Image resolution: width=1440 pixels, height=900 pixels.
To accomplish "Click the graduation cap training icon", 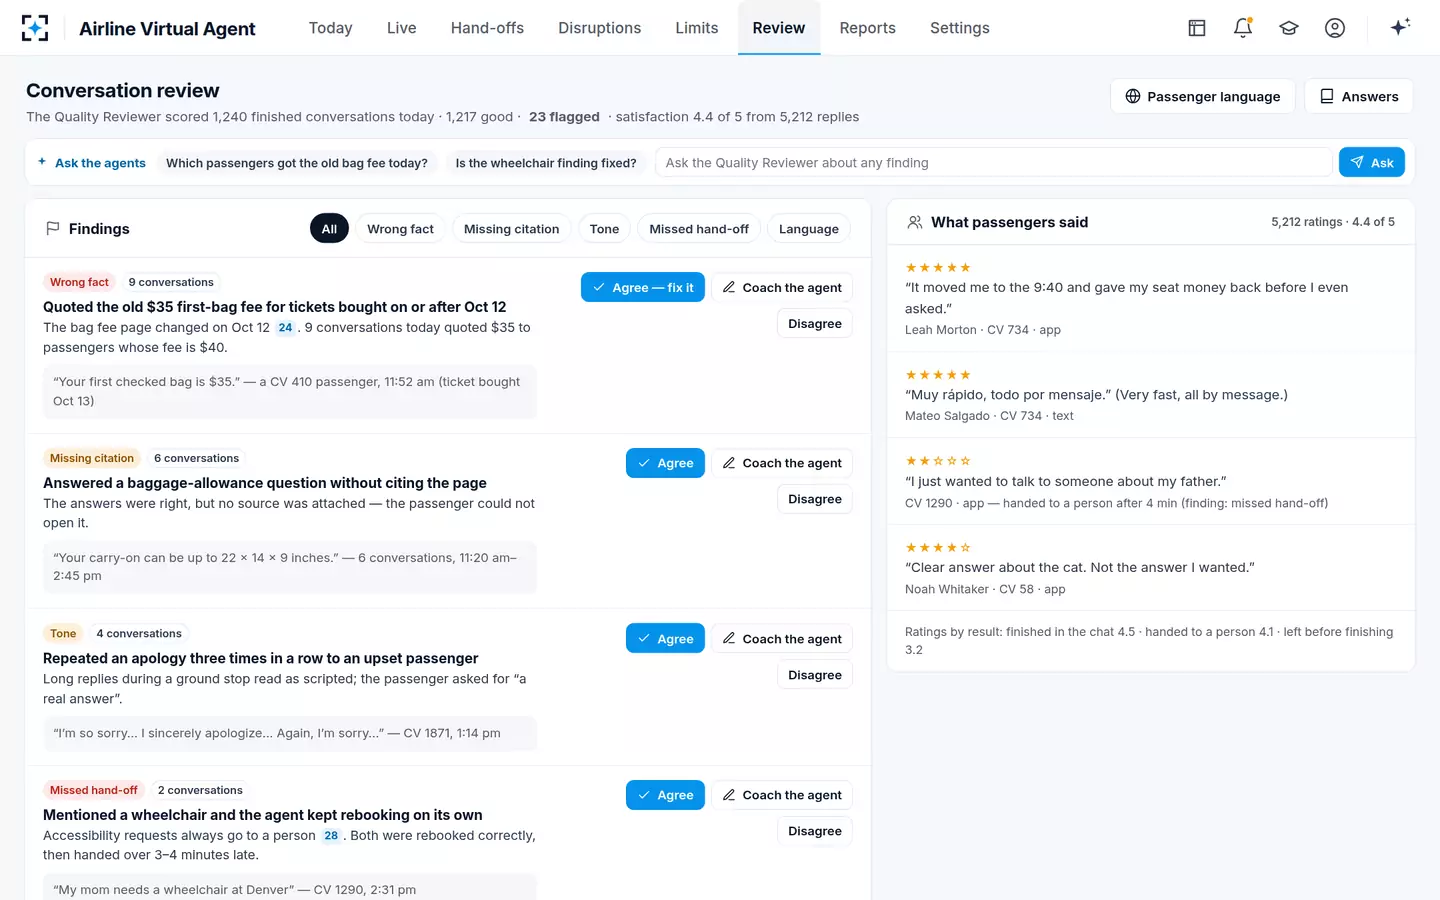I will click(1289, 28).
